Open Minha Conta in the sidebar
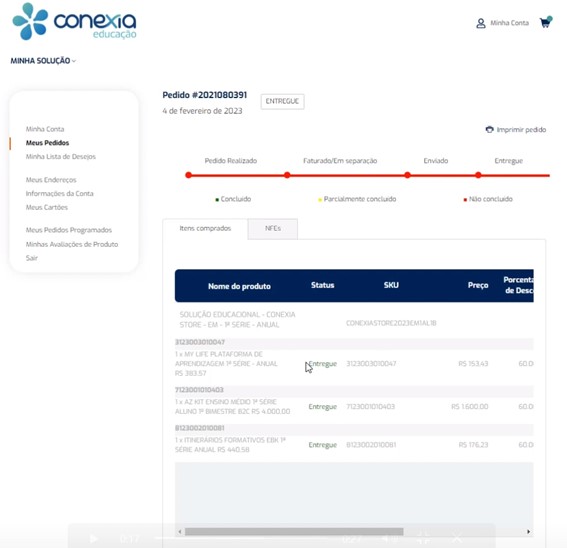This screenshot has height=548, width=567. (x=45, y=129)
